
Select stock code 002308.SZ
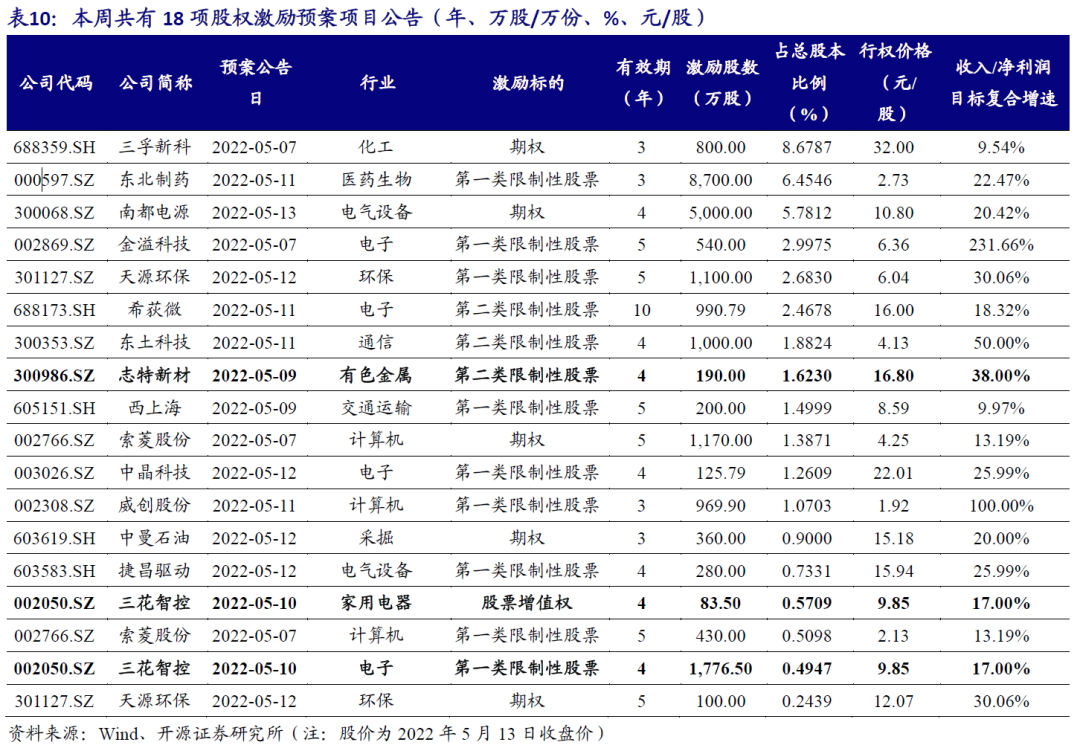[x=54, y=506]
